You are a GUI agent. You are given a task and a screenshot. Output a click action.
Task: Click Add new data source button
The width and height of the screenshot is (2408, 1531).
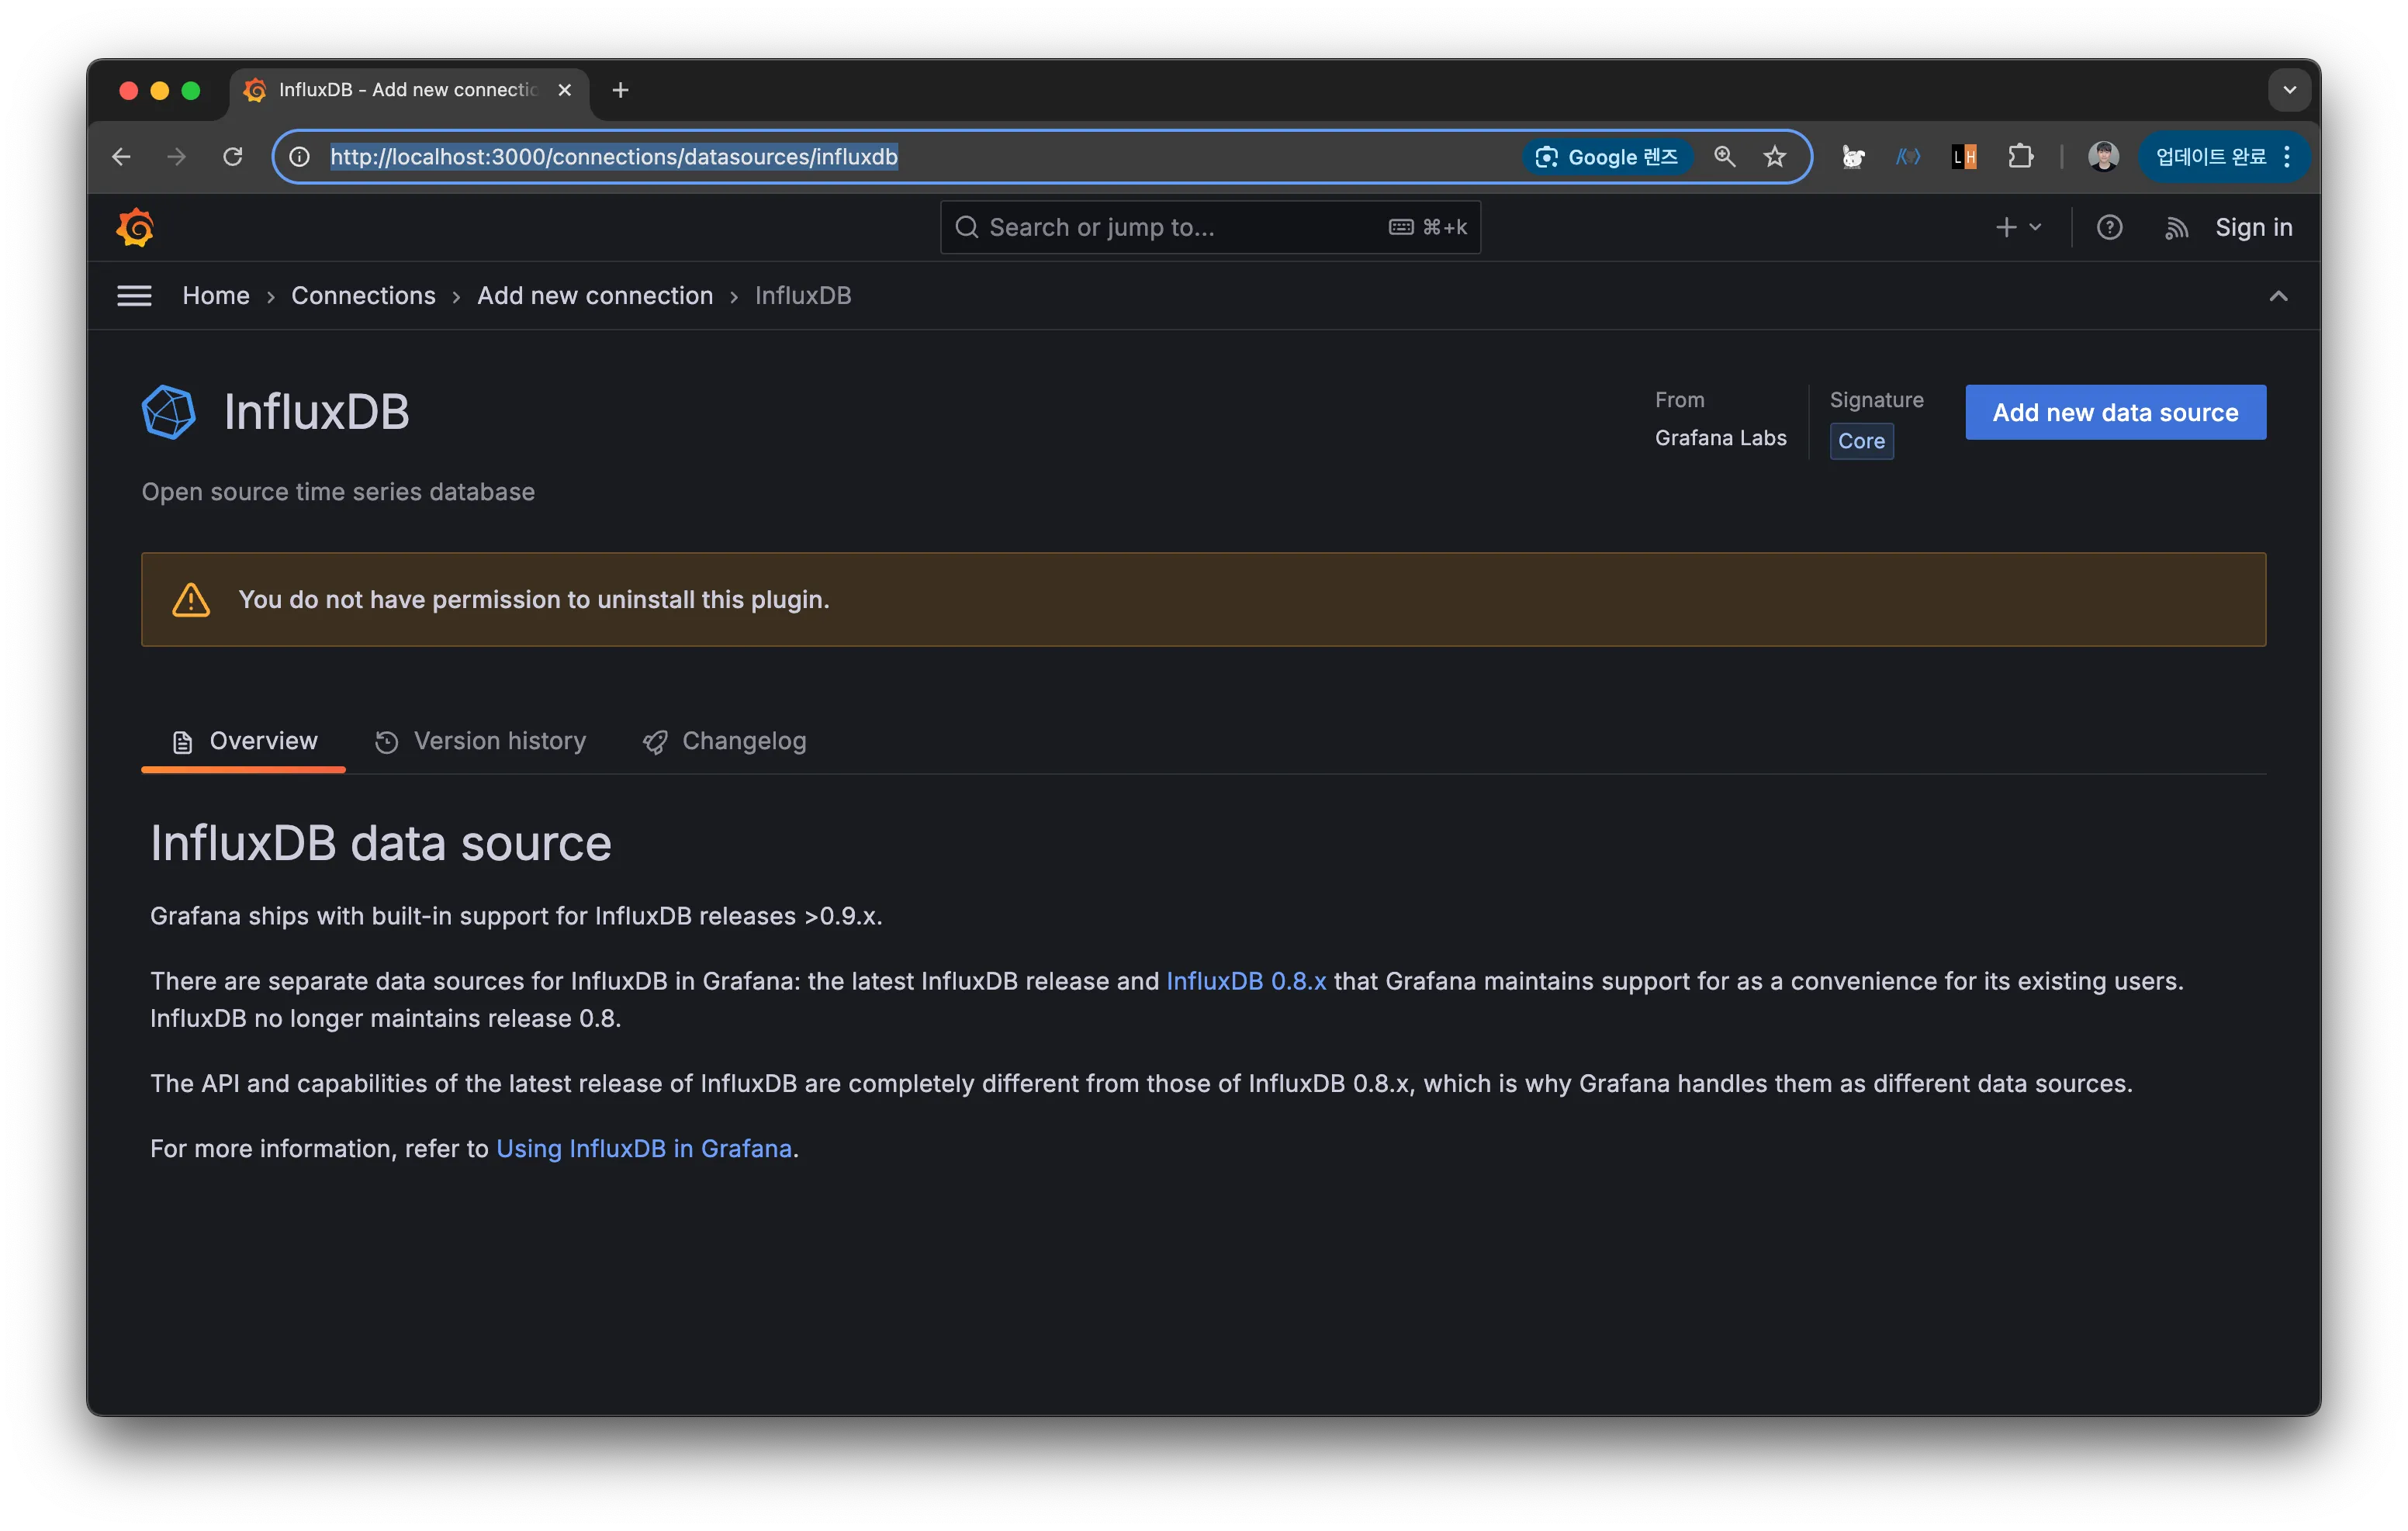[2114, 412]
